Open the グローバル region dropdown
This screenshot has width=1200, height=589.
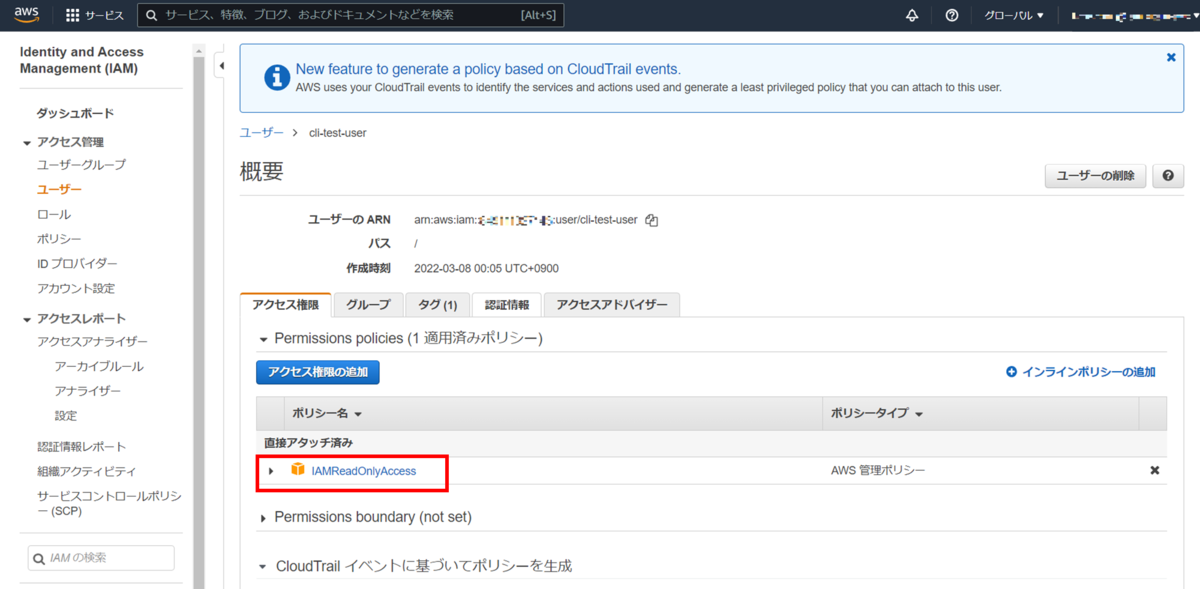1014,16
